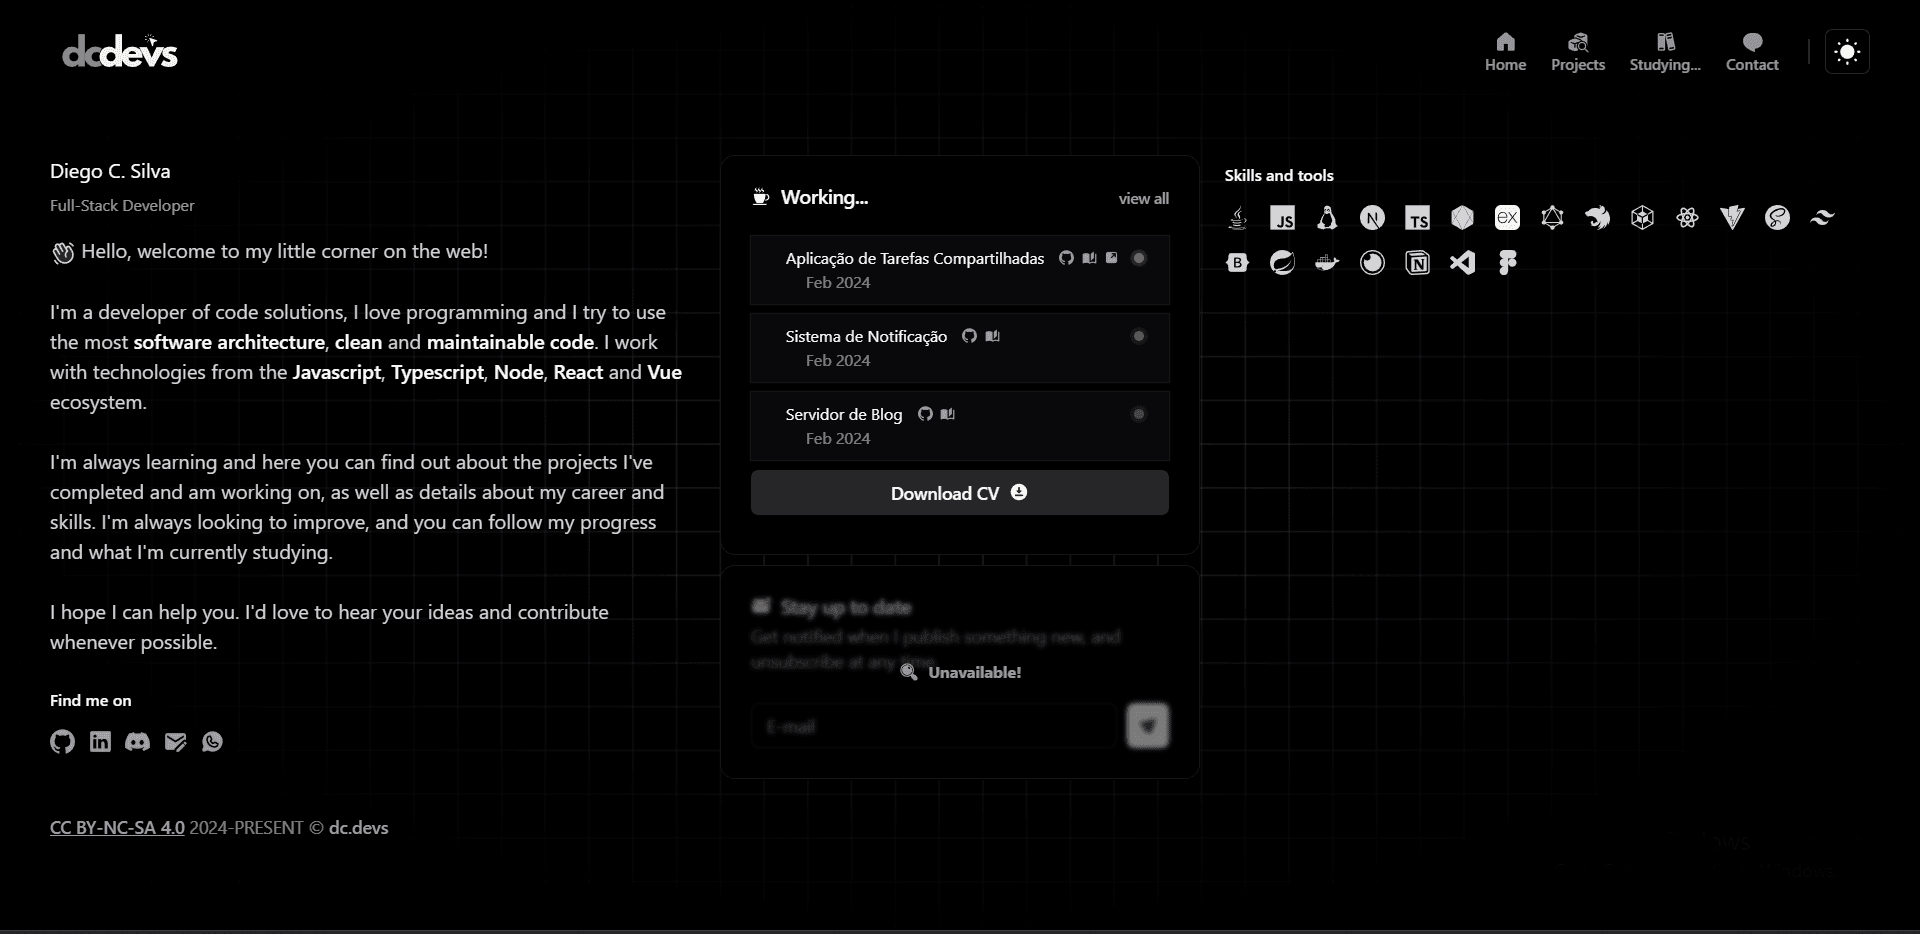
Task: Navigate to the Contact page
Action: click(1751, 52)
